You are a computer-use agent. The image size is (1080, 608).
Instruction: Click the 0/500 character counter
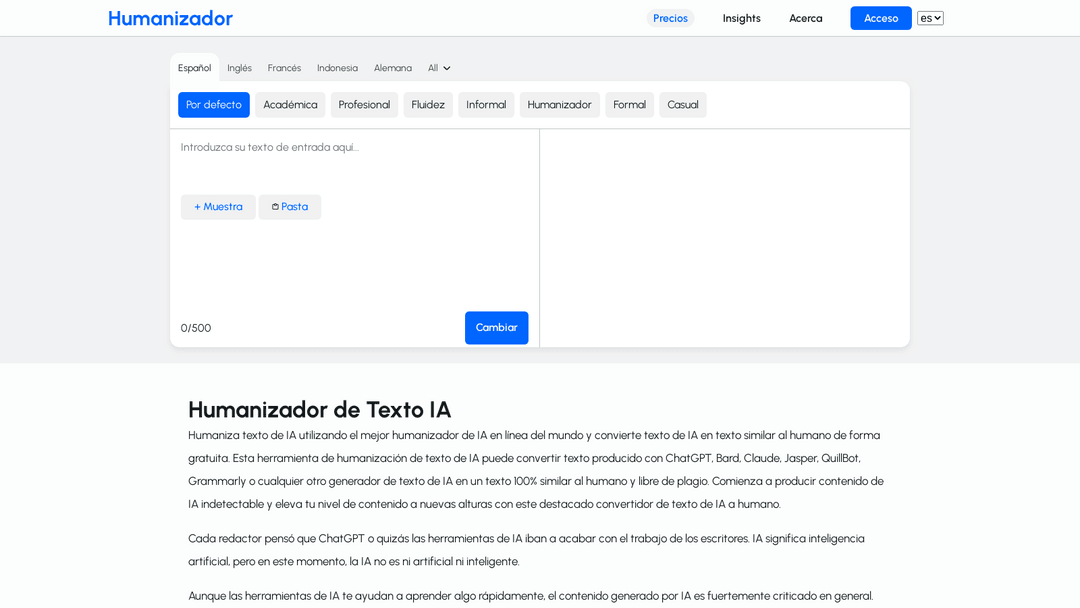click(x=196, y=328)
